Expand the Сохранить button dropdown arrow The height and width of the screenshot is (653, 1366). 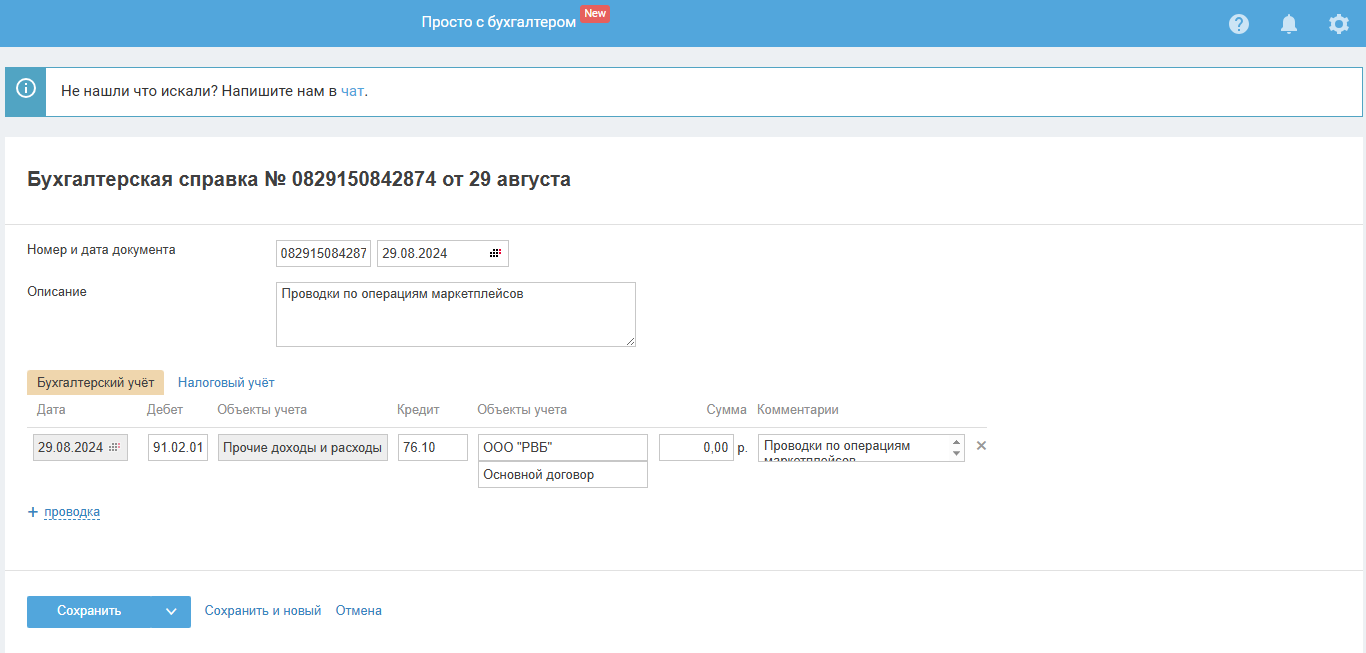point(171,612)
